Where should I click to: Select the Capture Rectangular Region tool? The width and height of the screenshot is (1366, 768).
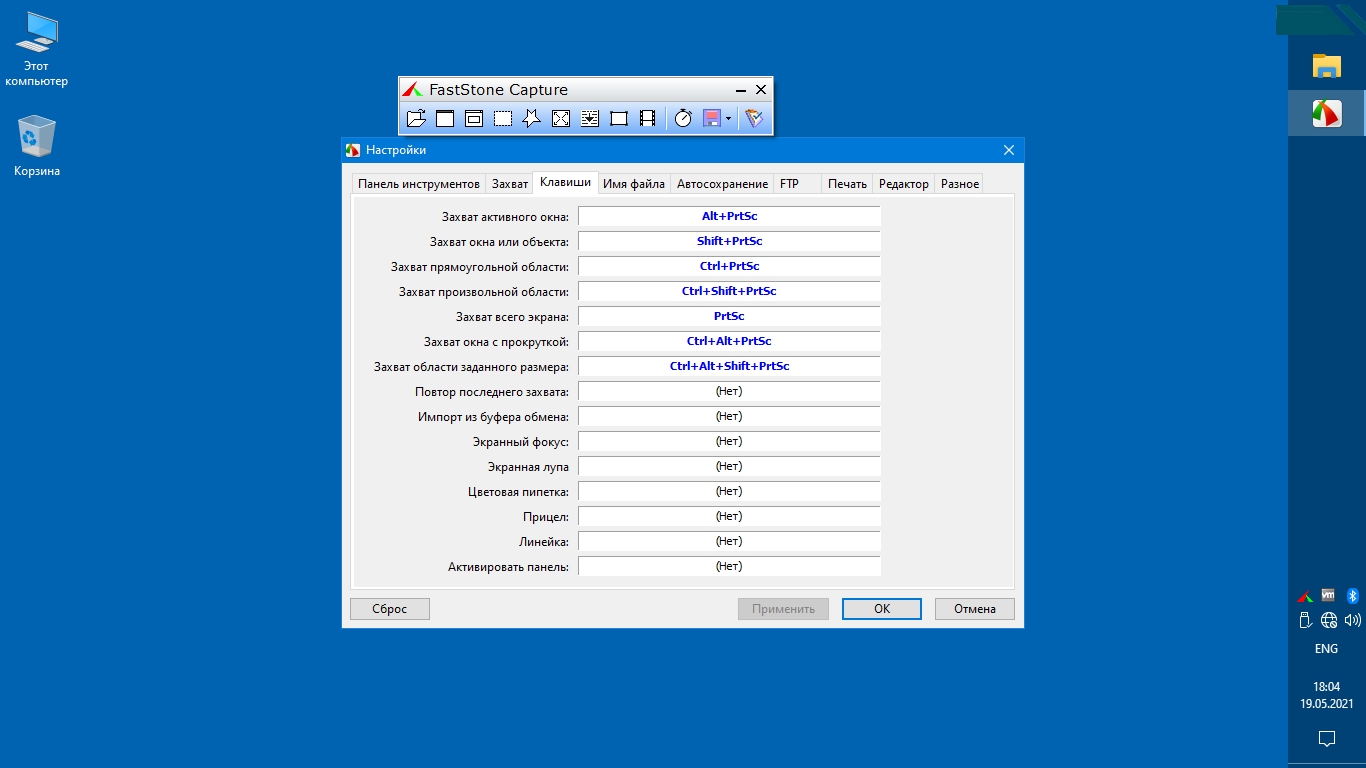click(503, 119)
